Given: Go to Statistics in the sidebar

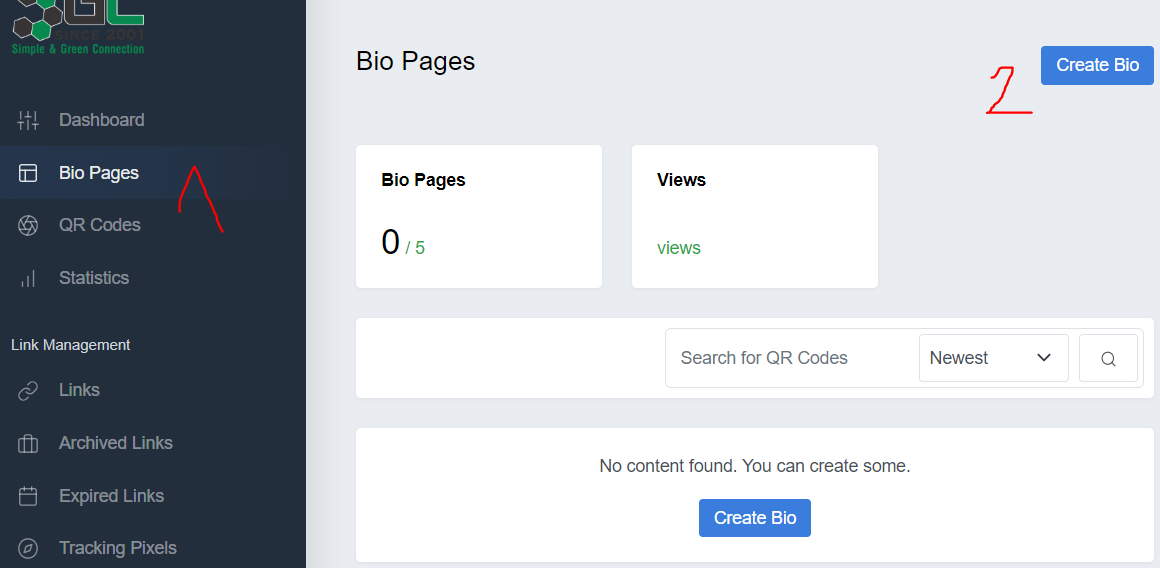Looking at the screenshot, I should click(94, 278).
